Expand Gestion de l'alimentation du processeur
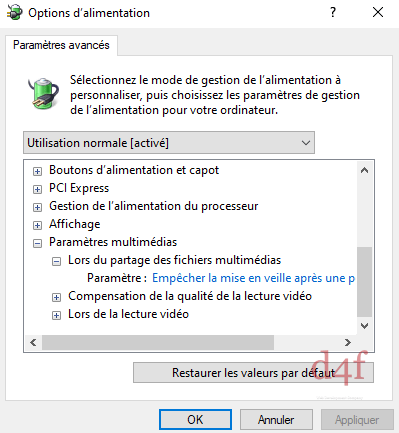399x433 pixels. [37, 207]
